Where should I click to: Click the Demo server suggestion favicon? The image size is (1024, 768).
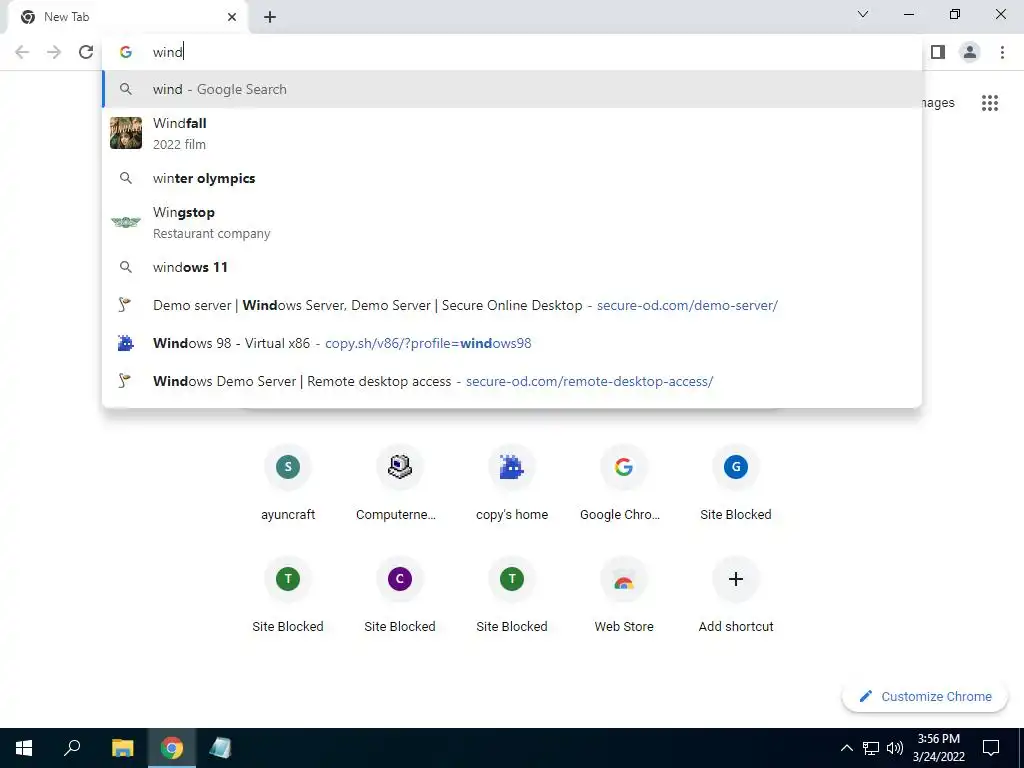pyautogui.click(x=125, y=304)
